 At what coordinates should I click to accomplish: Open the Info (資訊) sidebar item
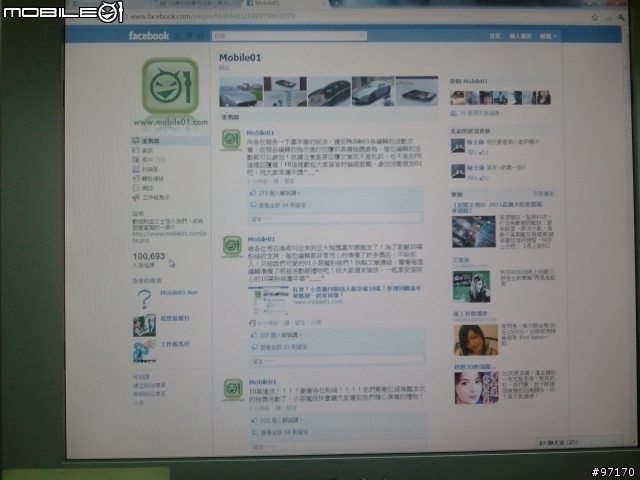(x=147, y=150)
